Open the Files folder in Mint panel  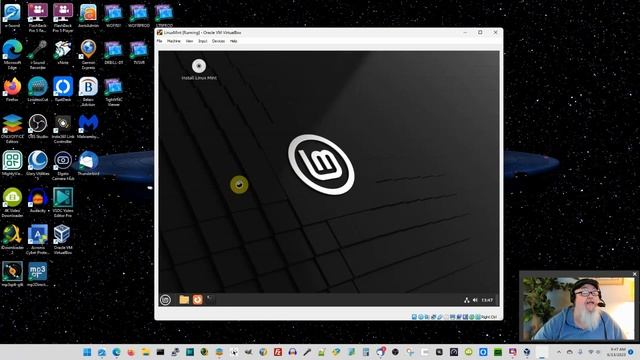coord(184,300)
